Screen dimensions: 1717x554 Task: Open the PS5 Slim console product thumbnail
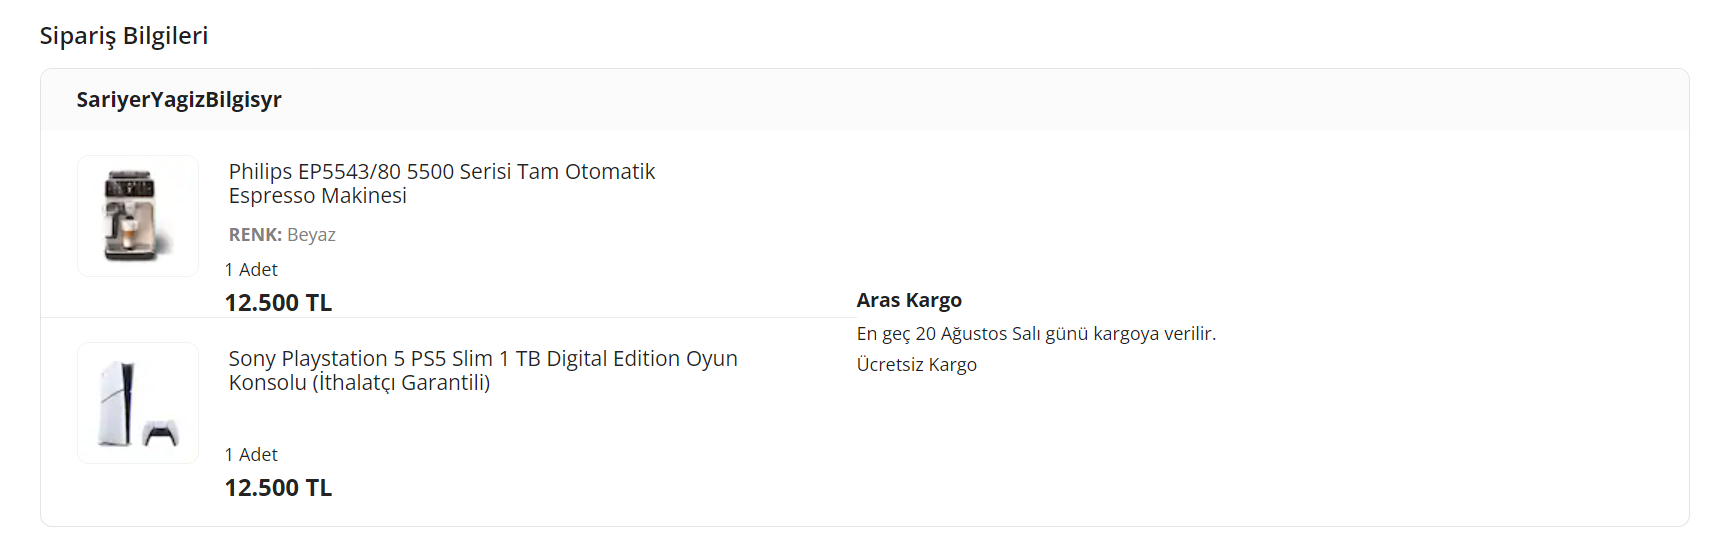[x=138, y=403]
